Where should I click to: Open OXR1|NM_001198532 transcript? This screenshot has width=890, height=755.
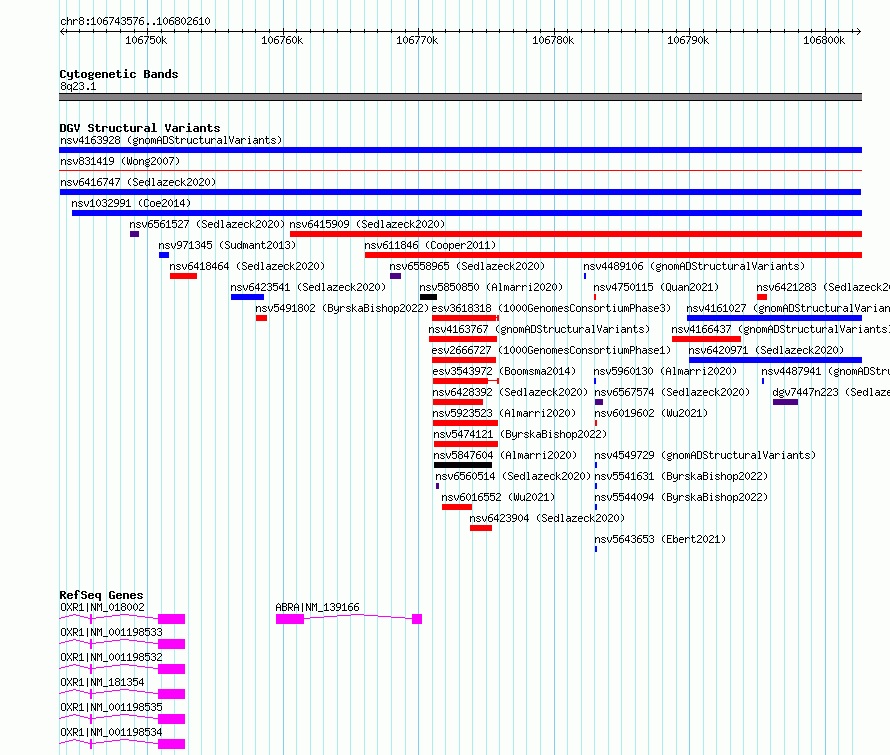(x=111, y=657)
